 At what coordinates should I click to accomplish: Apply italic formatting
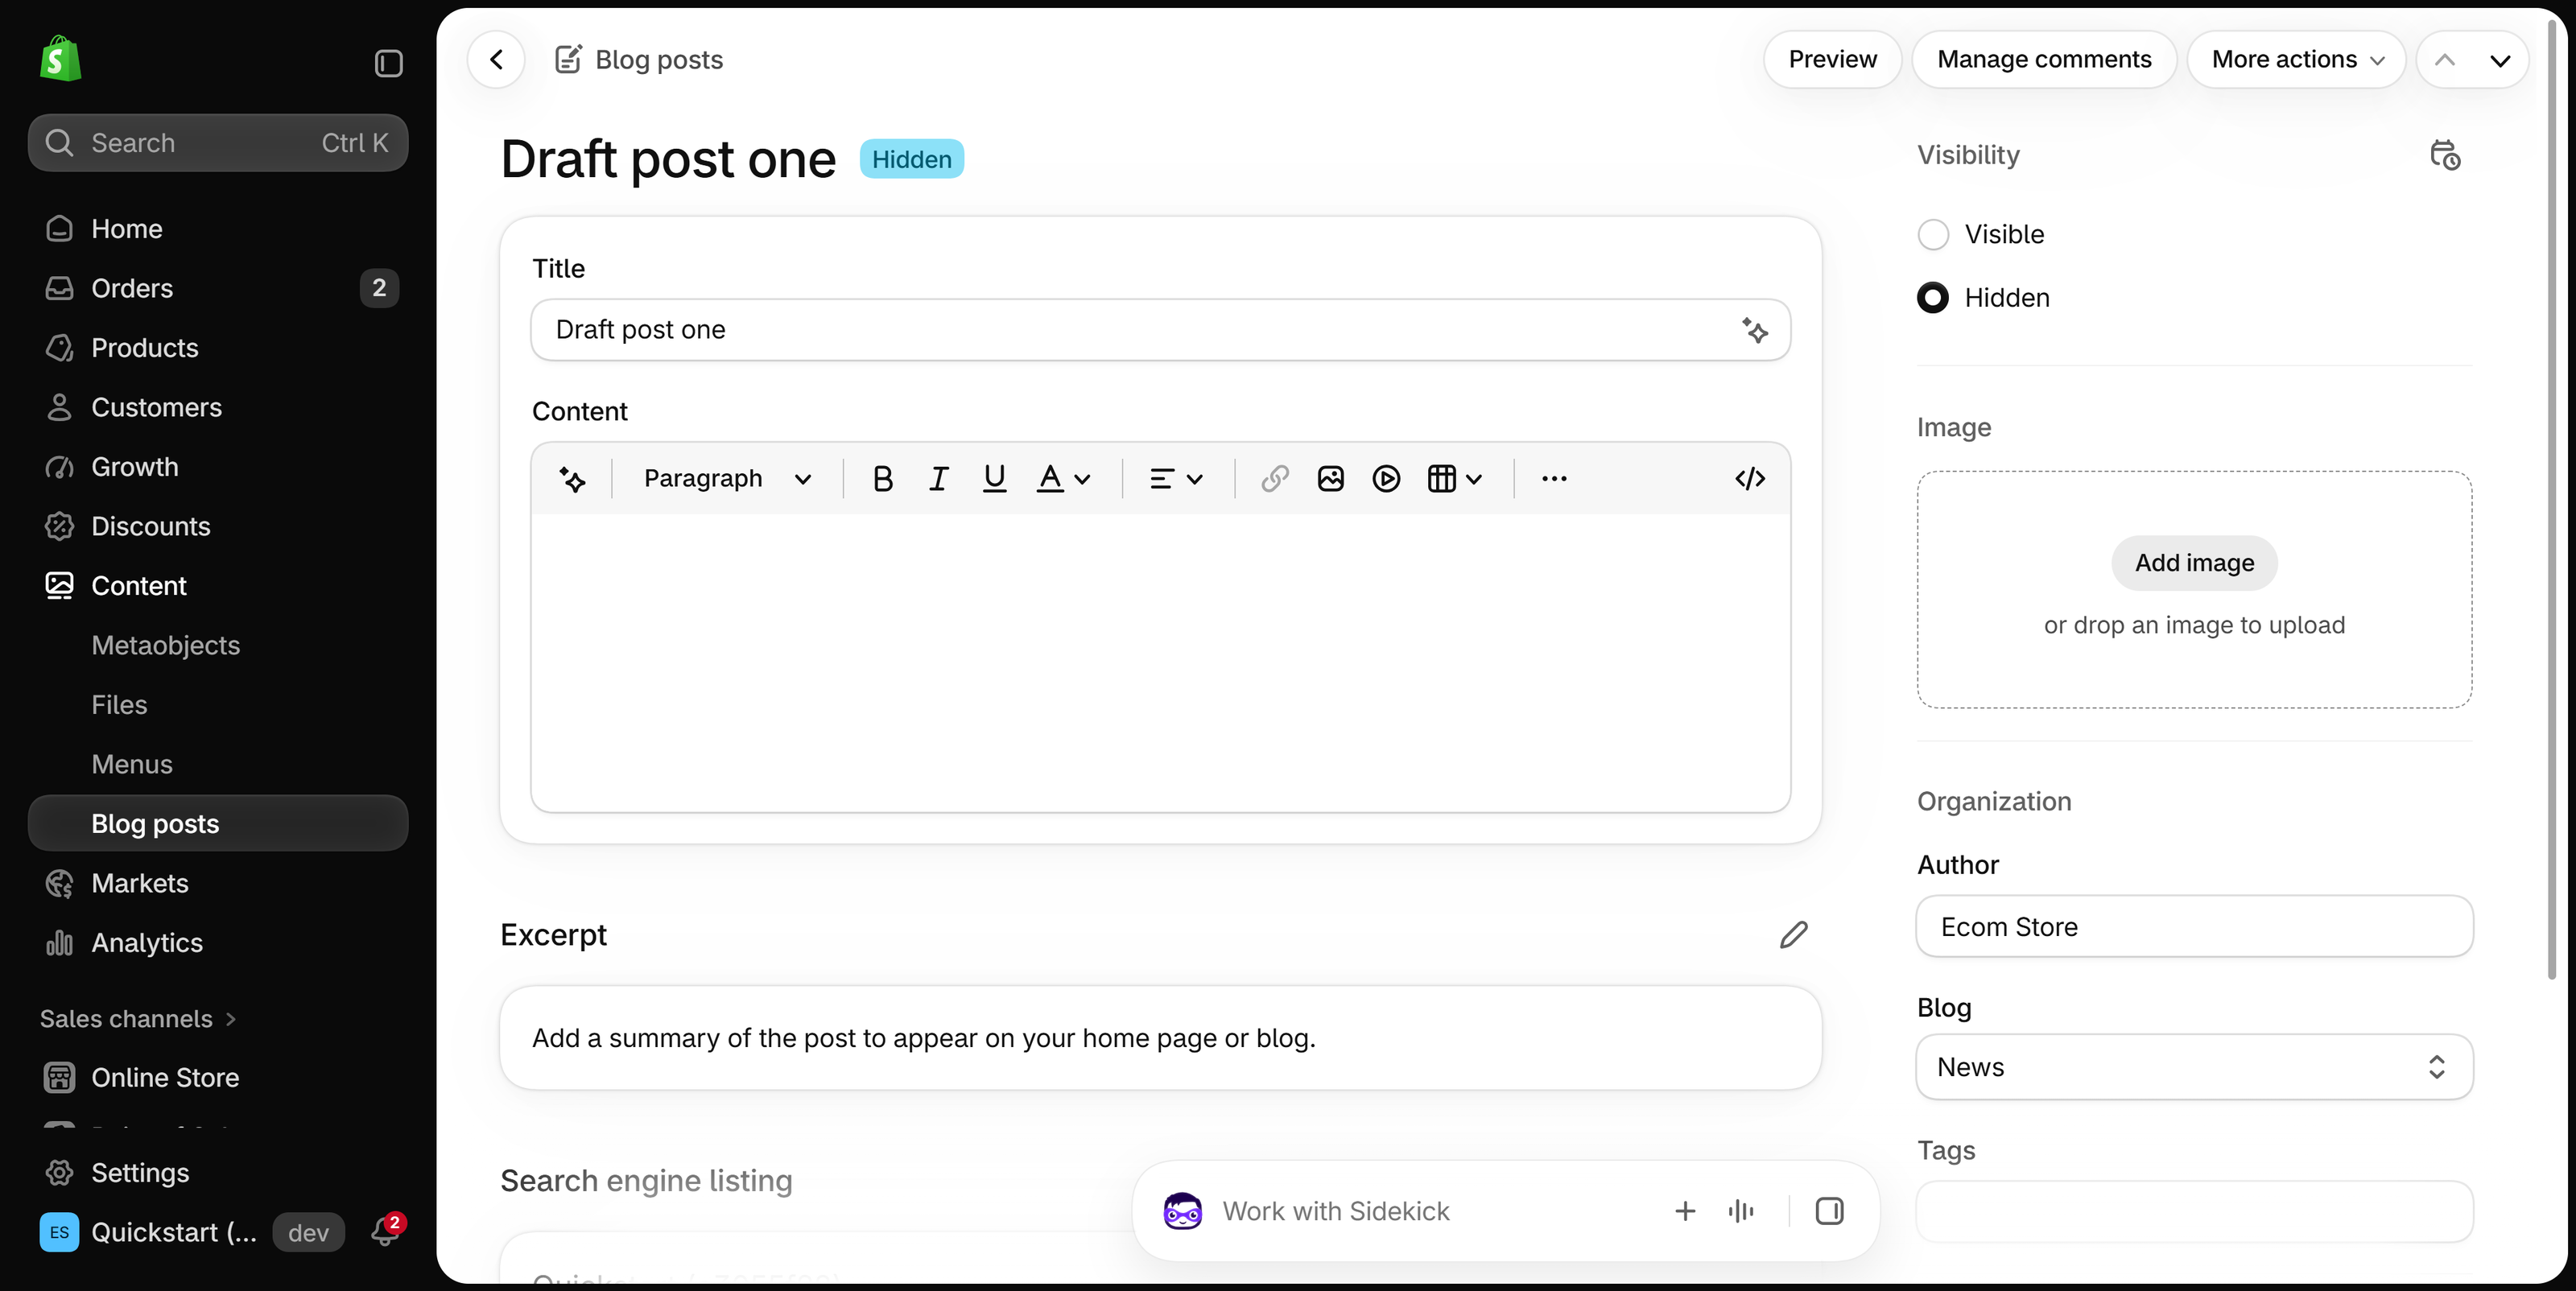(x=938, y=479)
